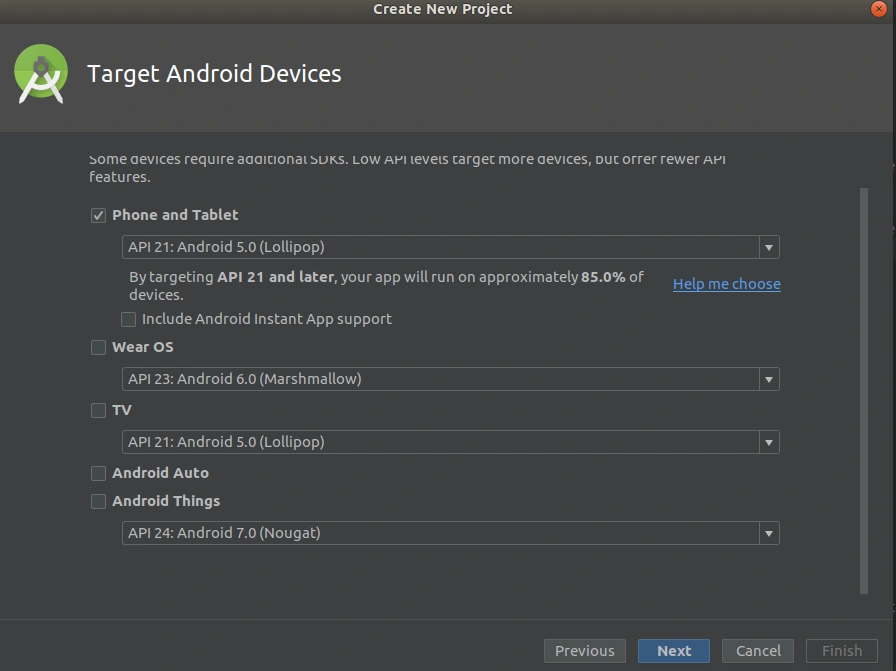Check the Wear OS checkbox

click(x=98, y=348)
